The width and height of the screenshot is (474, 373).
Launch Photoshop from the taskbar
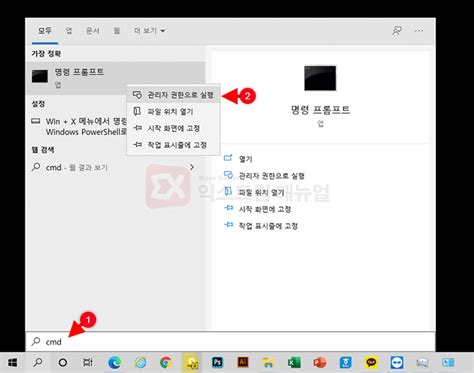pos(217,362)
